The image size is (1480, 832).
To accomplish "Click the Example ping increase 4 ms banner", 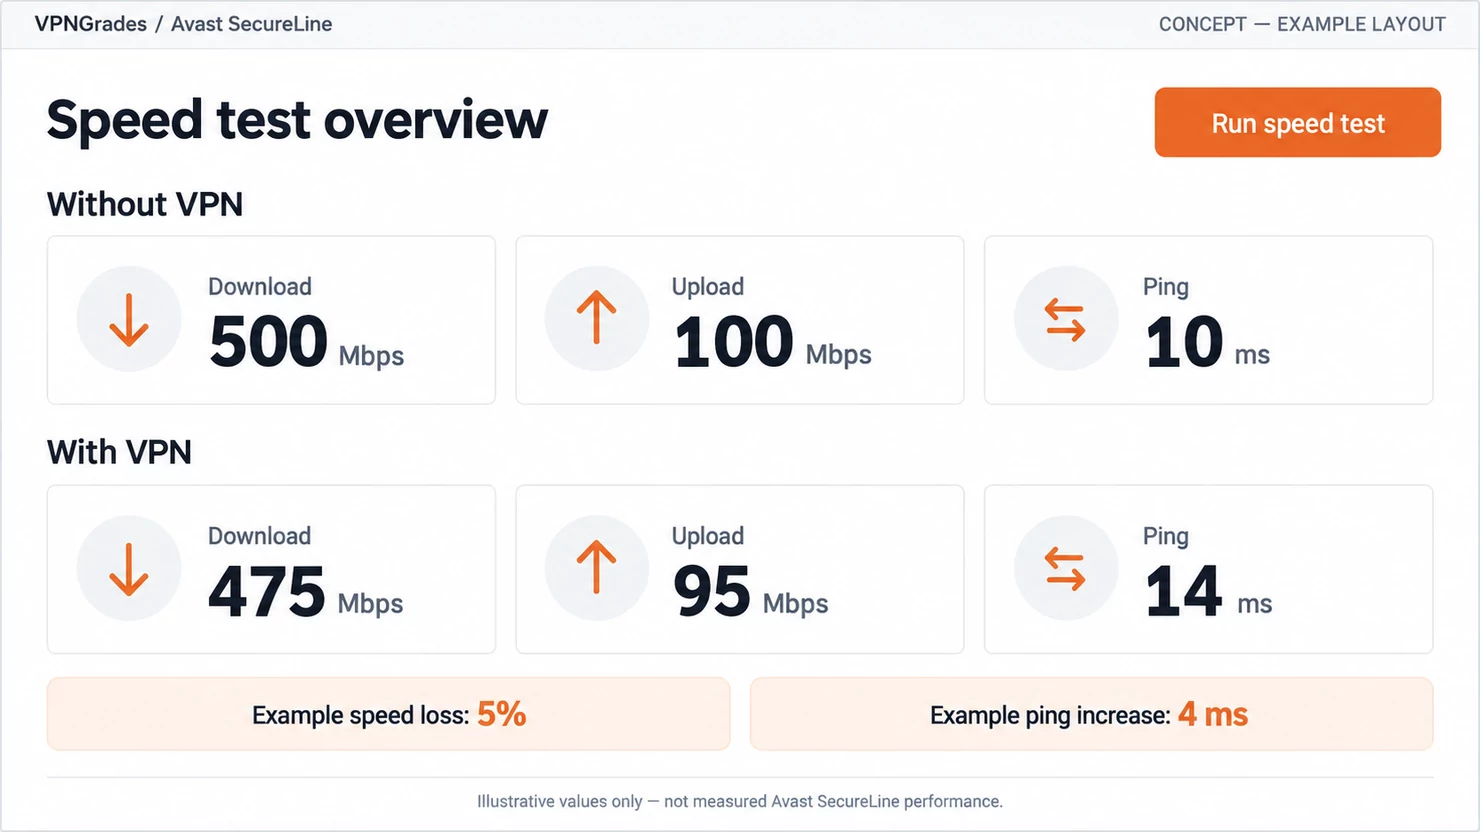I will click(x=1091, y=714).
